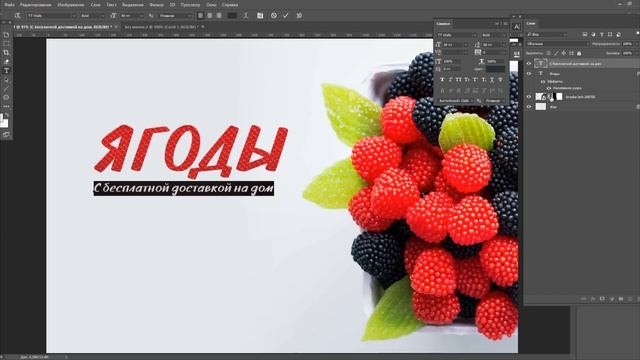Toggle character and paragraph panels icon

[x=260, y=16]
